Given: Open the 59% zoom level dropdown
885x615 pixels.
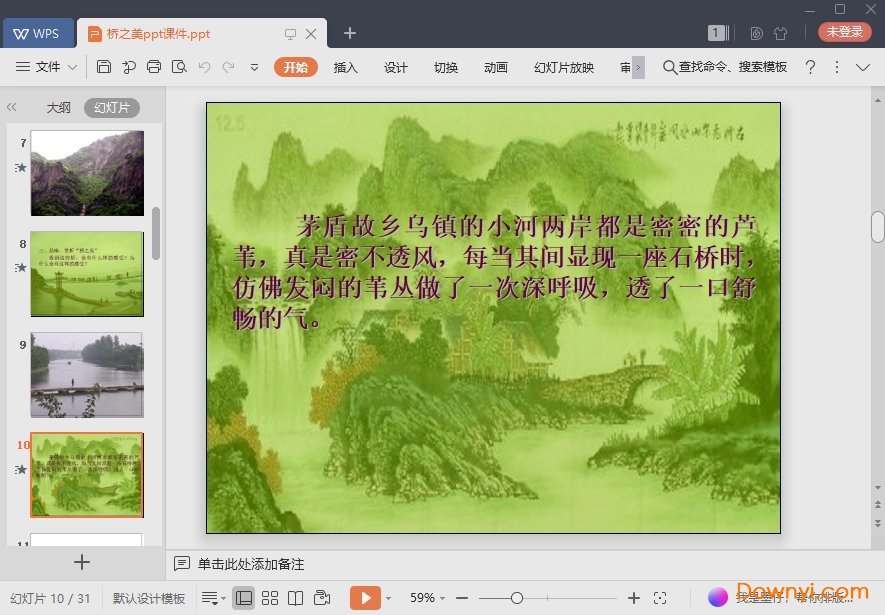Looking at the screenshot, I should pos(428,598).
